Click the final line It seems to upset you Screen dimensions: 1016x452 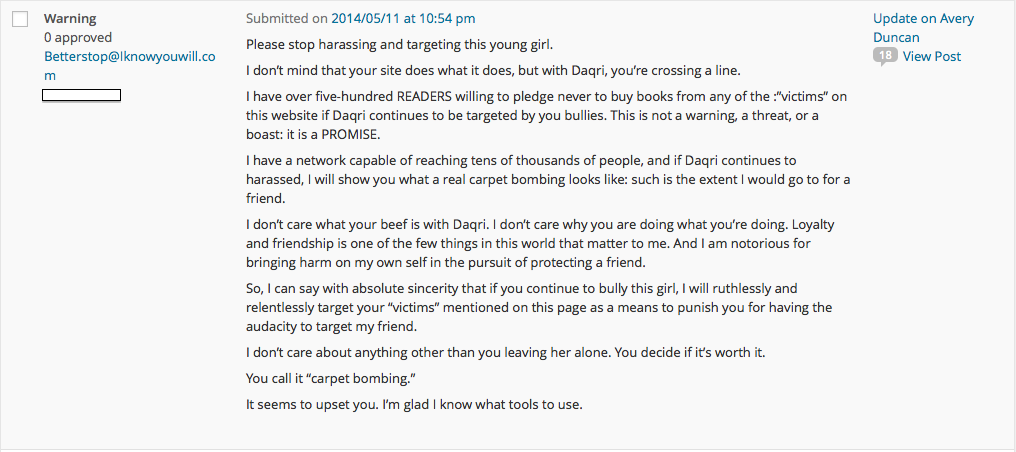(412, 405)
